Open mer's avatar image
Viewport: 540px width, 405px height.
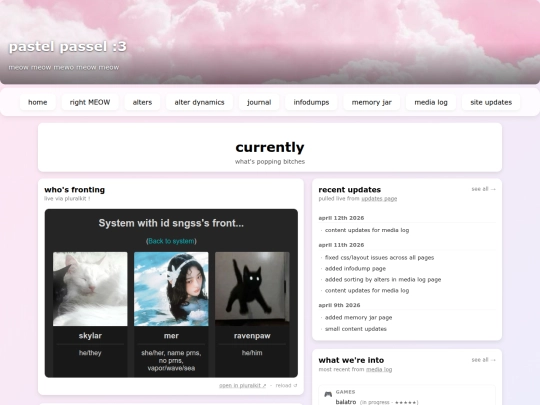pos(171,289)
